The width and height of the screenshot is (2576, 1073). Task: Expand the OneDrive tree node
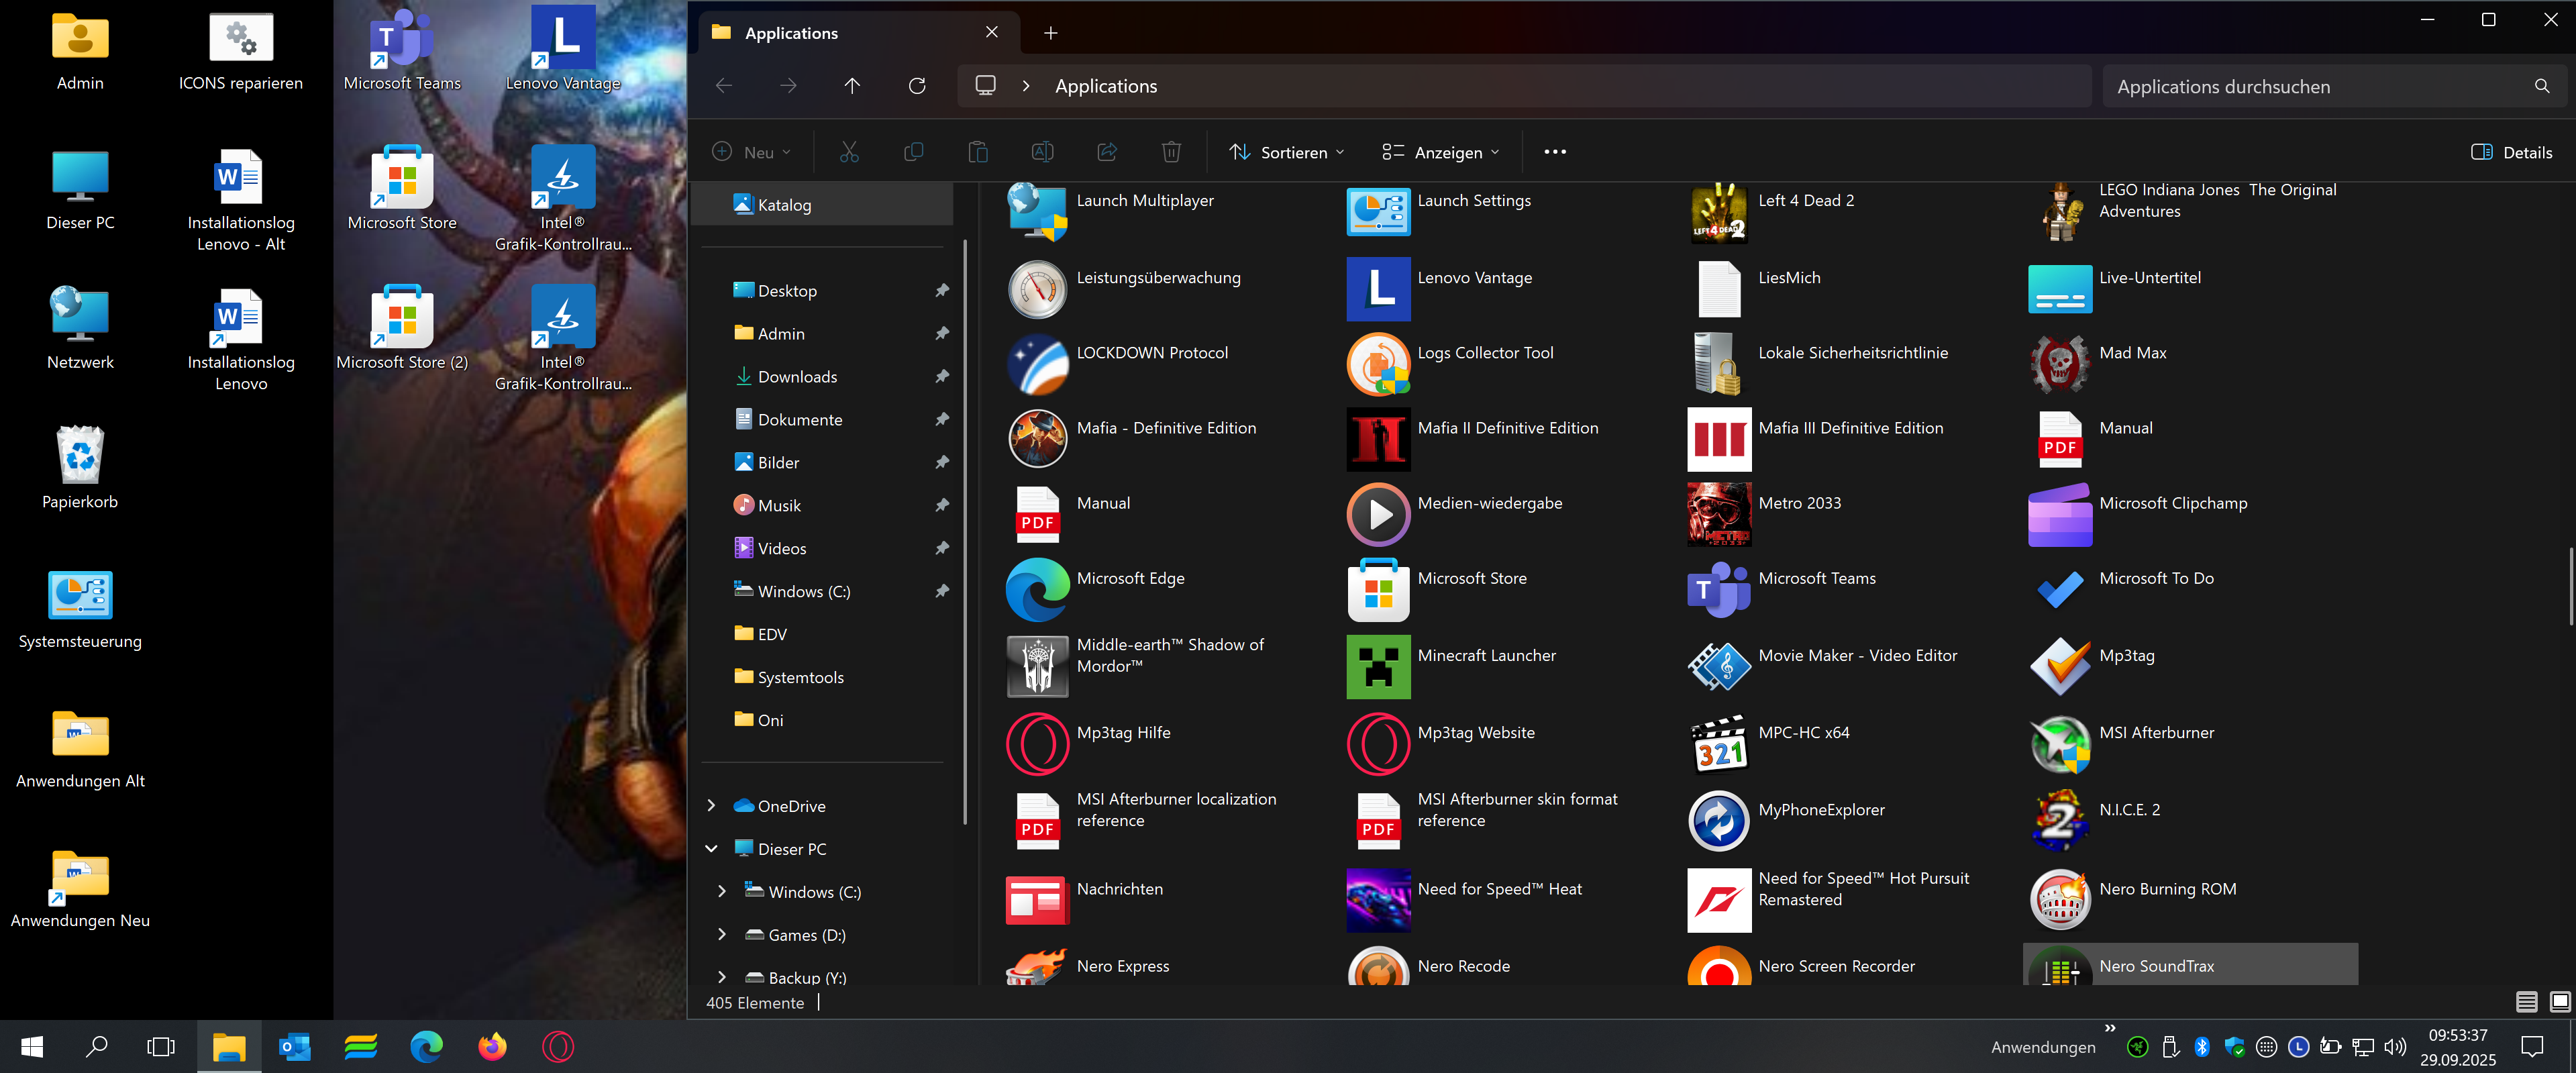coord(711,805)
